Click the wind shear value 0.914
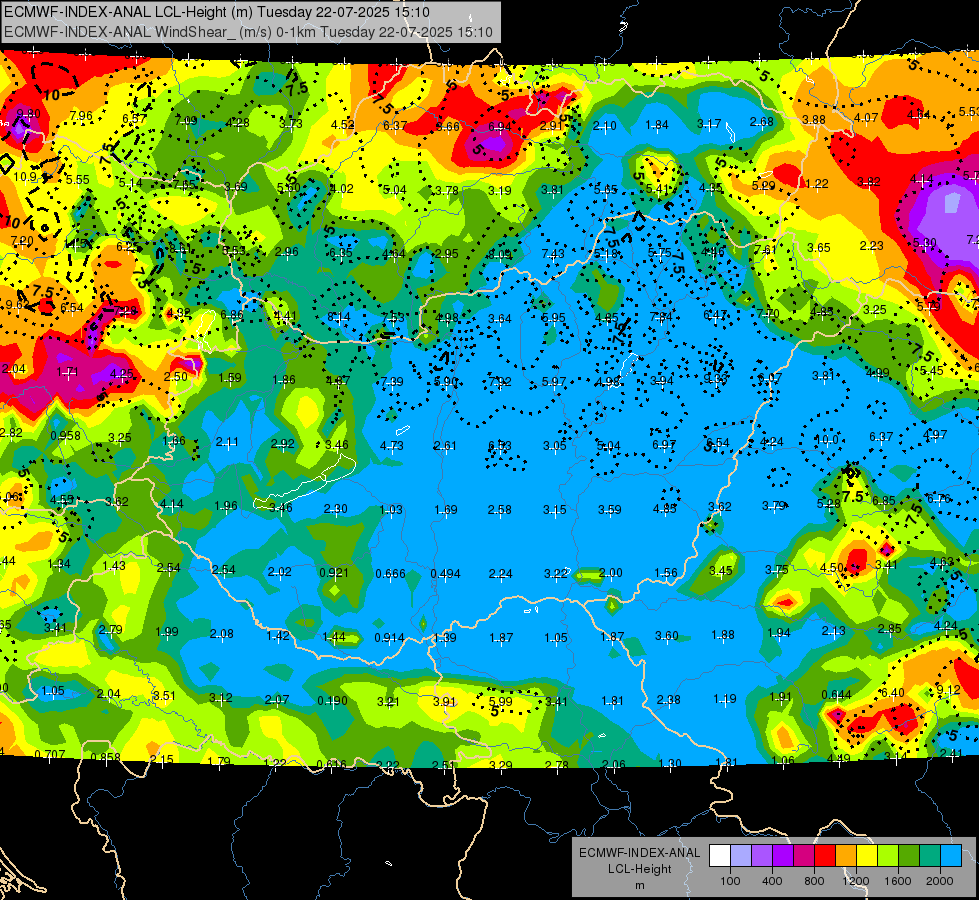 tap(389, 638)
